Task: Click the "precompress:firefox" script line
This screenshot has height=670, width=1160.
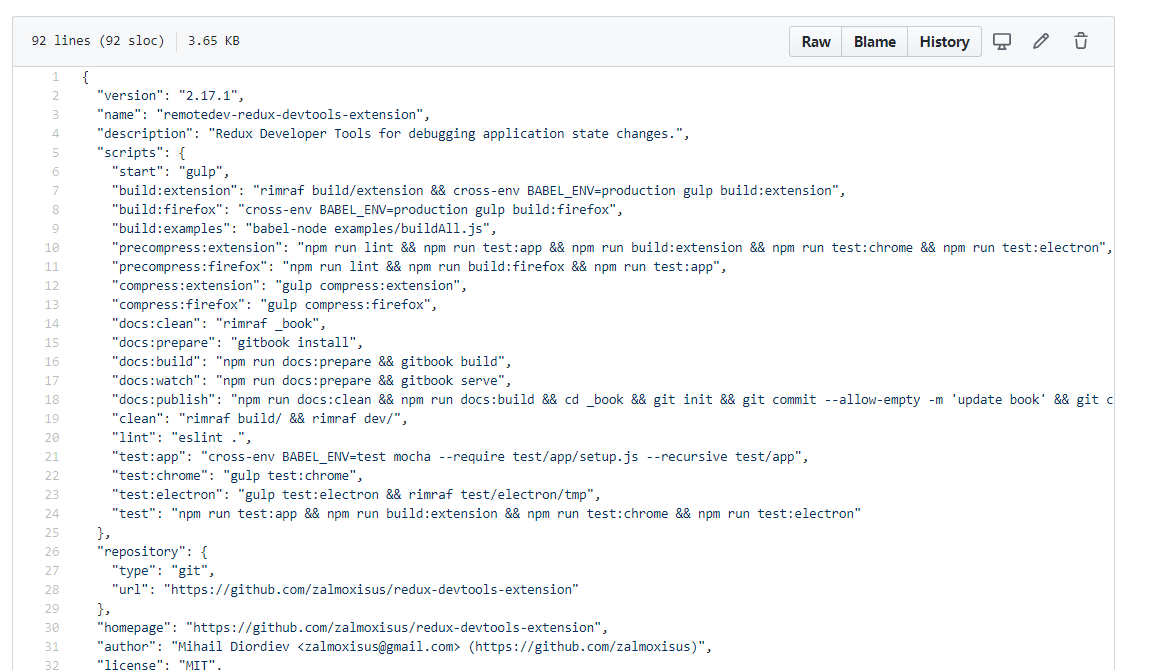Action: (x=419, y=267)
